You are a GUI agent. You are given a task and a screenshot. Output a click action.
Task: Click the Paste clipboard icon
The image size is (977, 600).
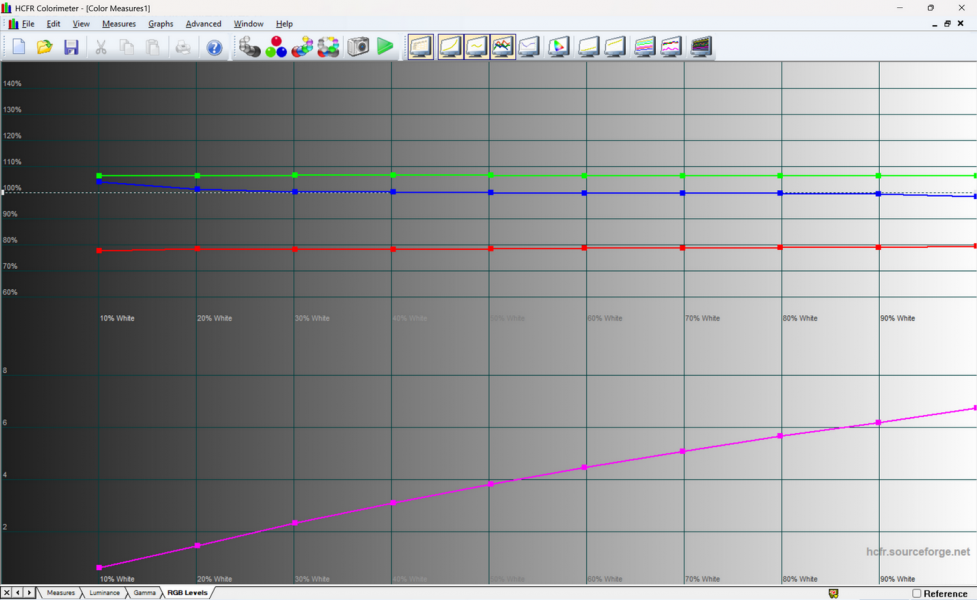[x=153, y=47]
